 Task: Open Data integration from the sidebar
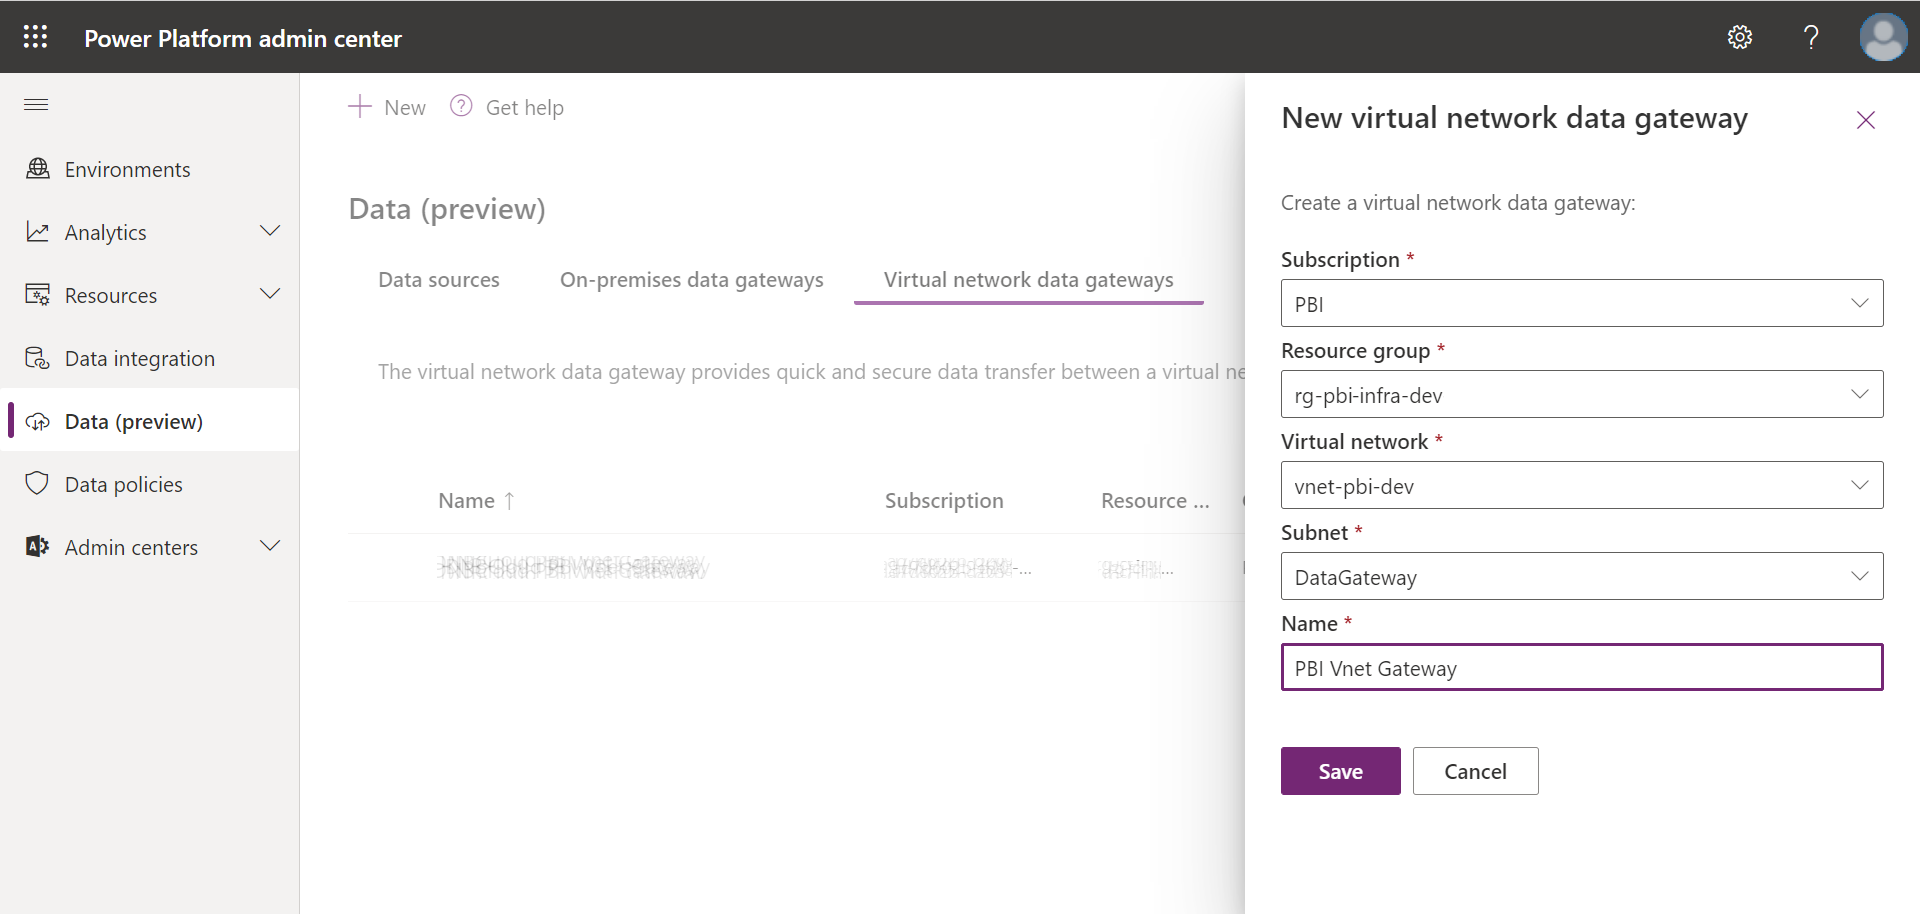139,358
